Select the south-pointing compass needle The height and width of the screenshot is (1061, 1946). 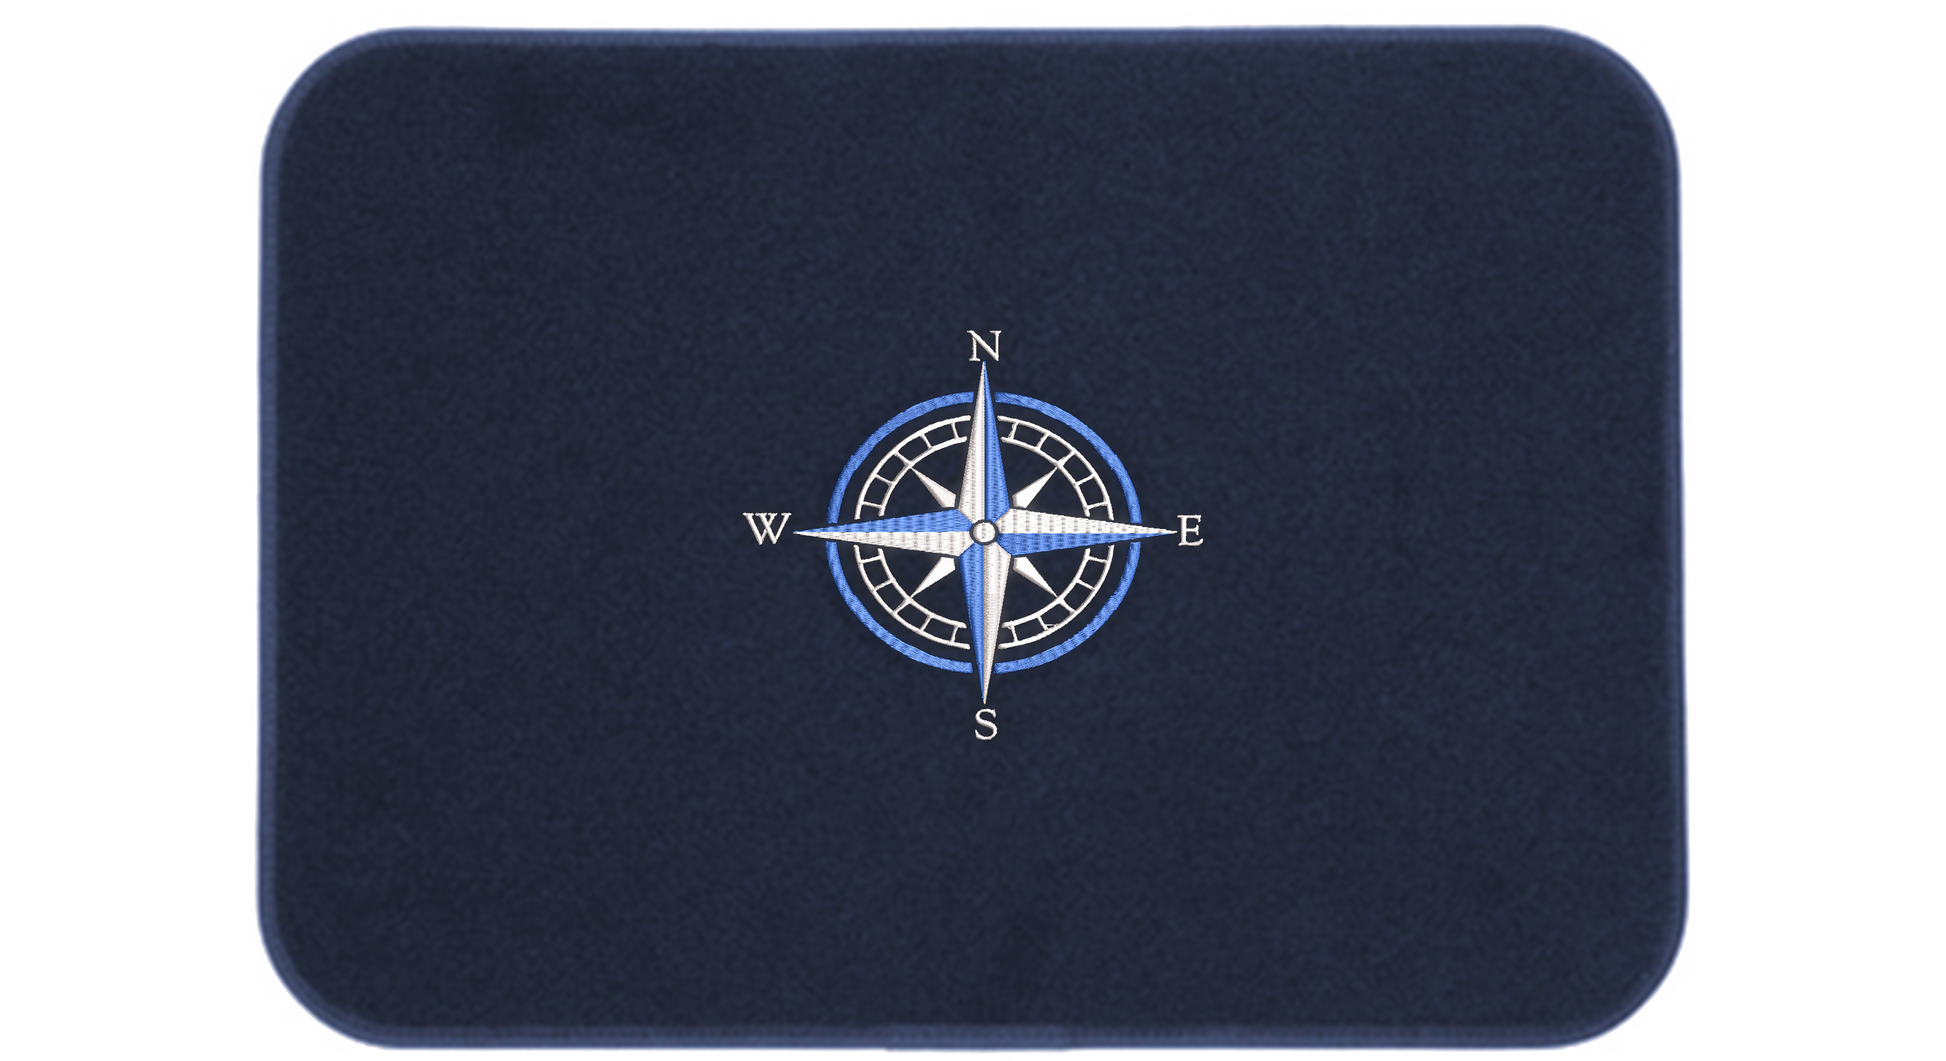click(986, 620)
